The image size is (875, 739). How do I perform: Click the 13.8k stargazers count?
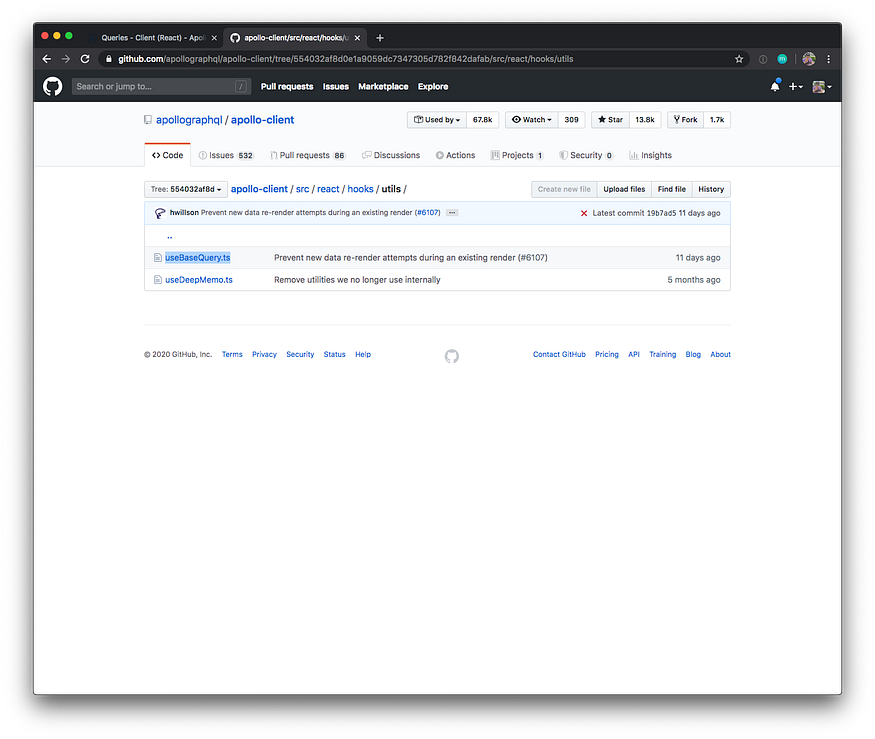click(x=645, y=119)
